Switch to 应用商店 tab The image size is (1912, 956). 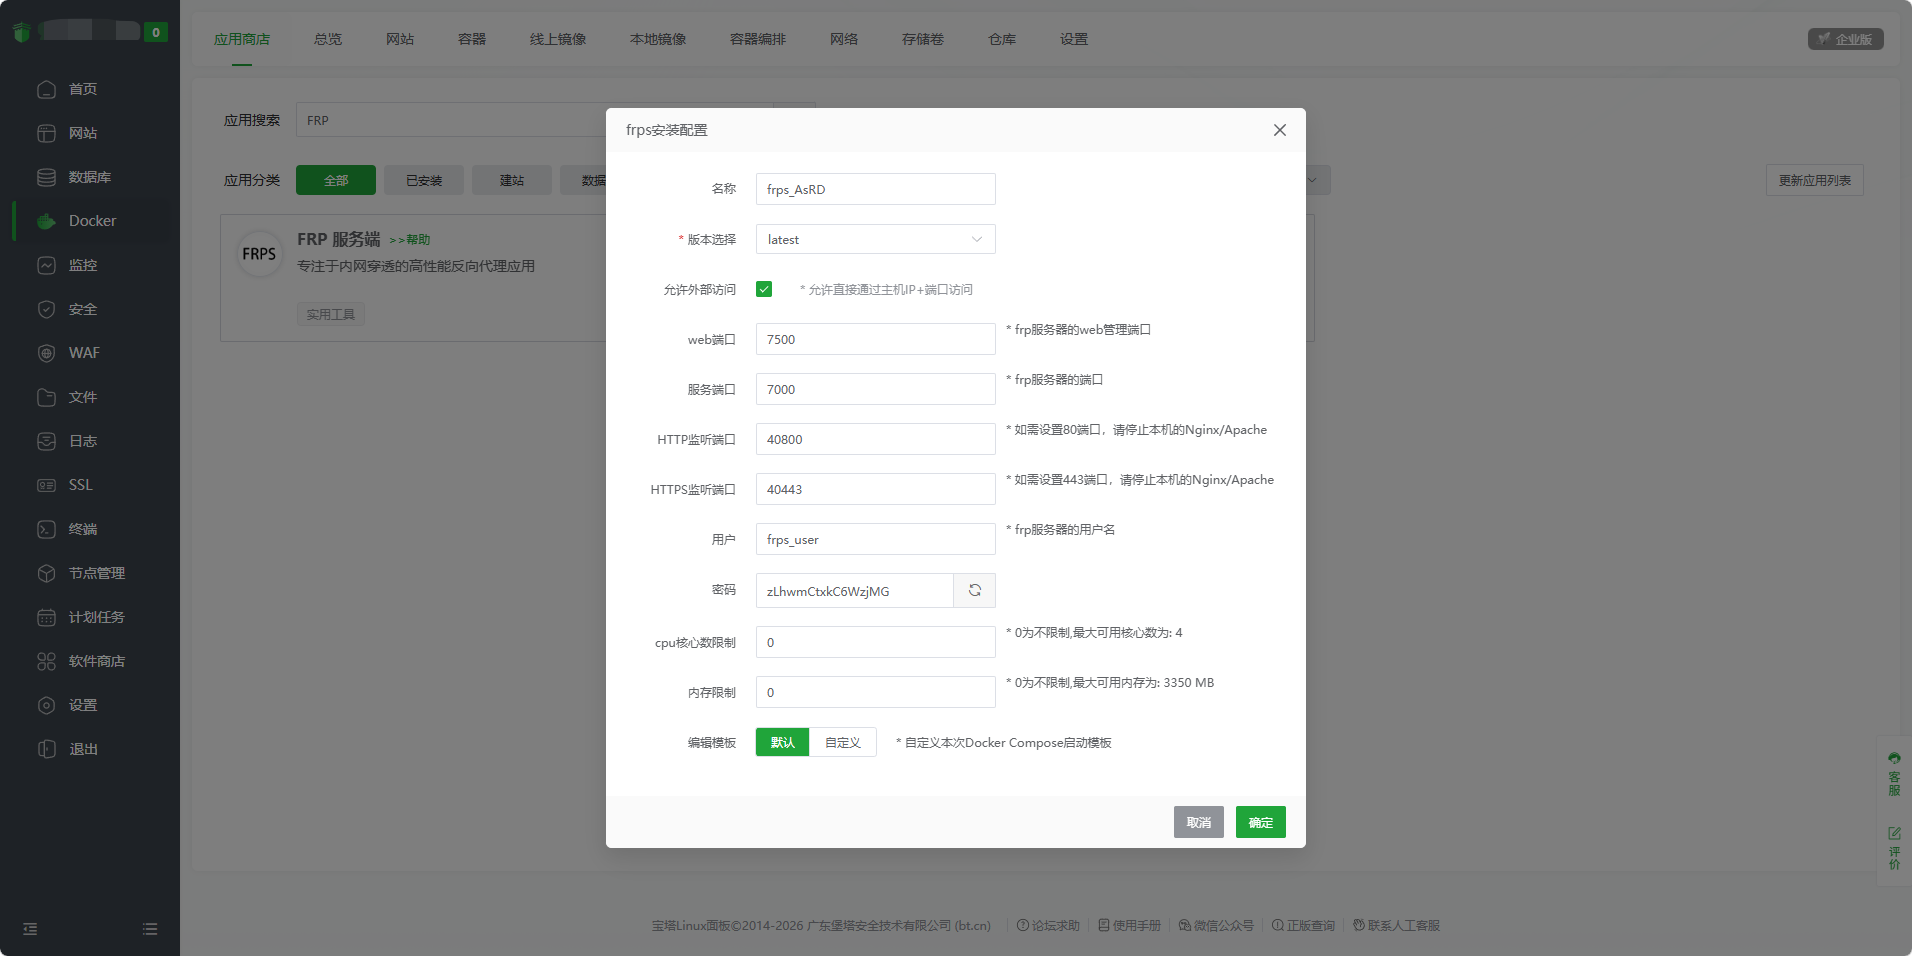coord(242,39)
